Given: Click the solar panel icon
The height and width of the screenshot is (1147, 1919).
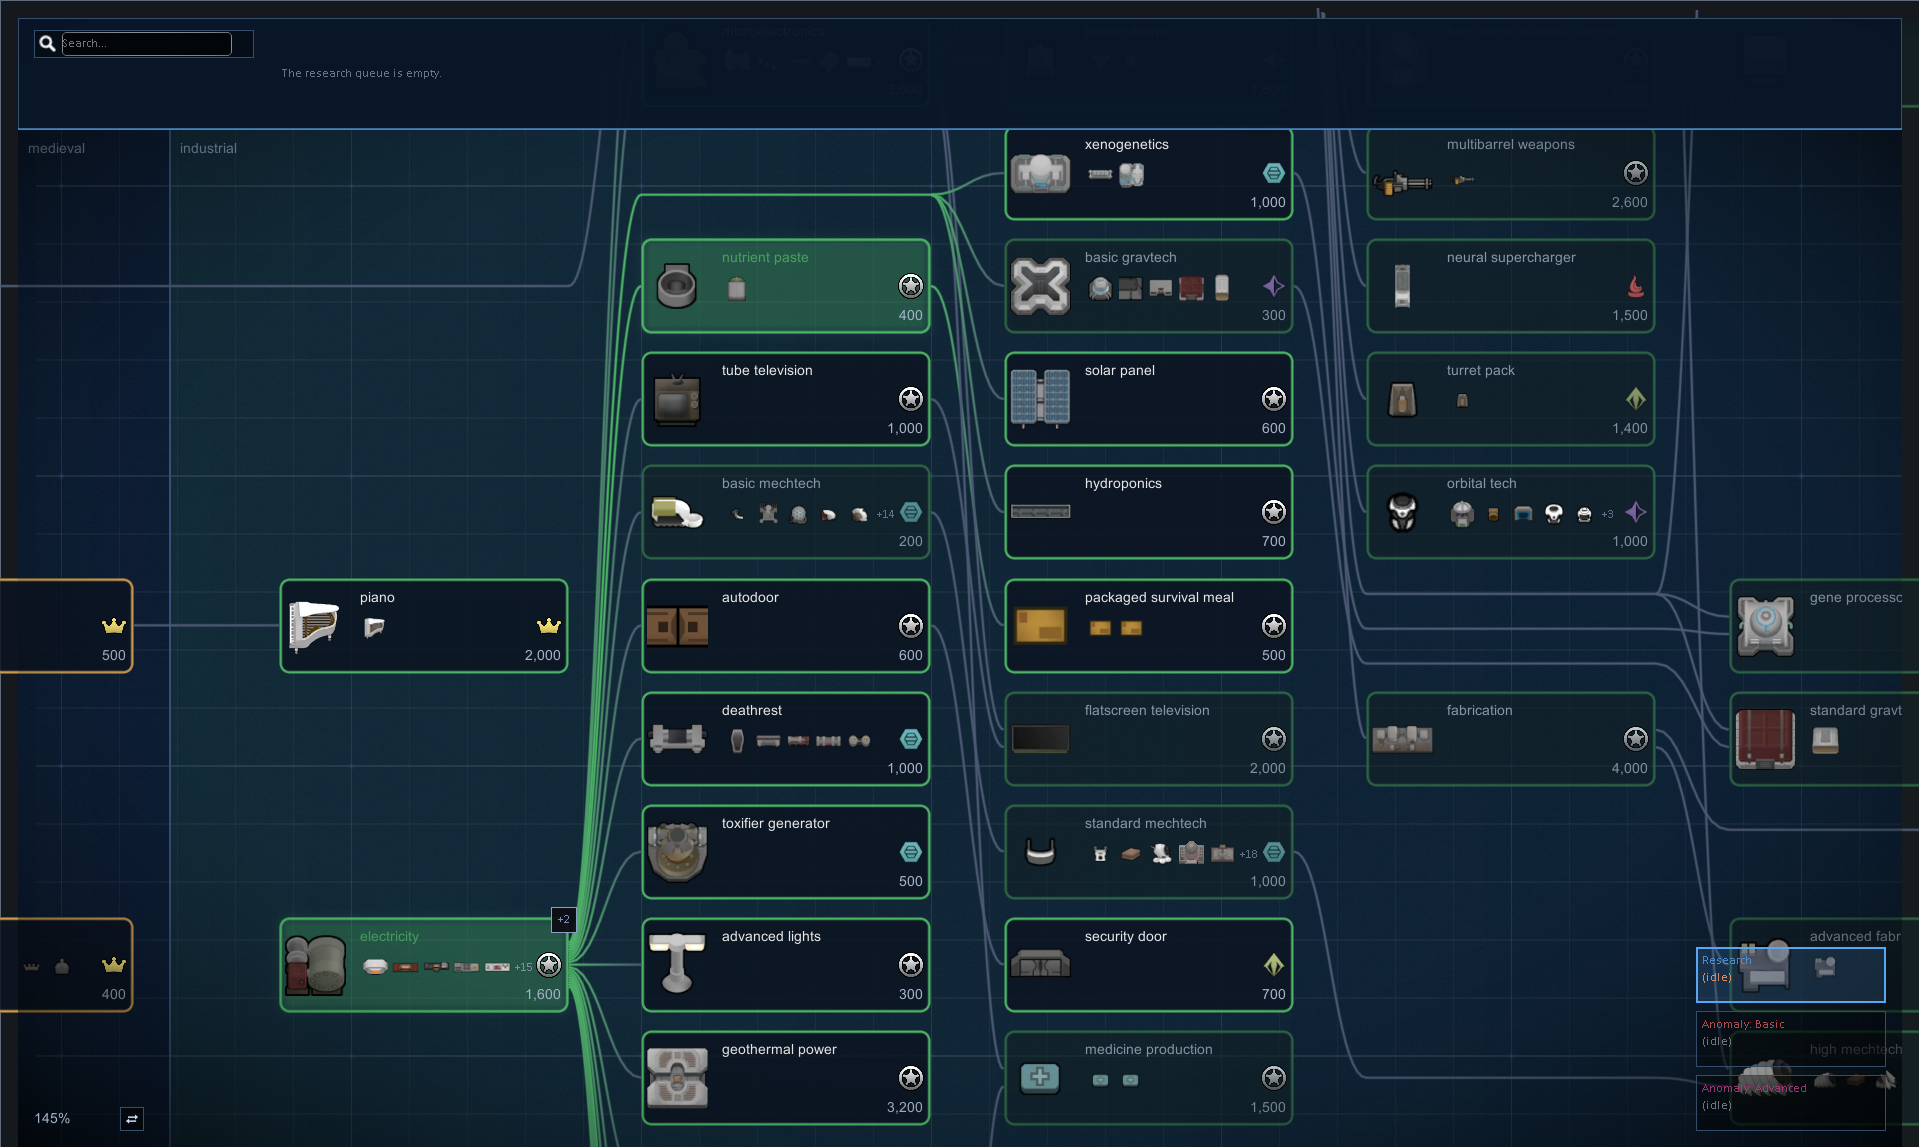Looking at the screenshot, I should 1040,399.
